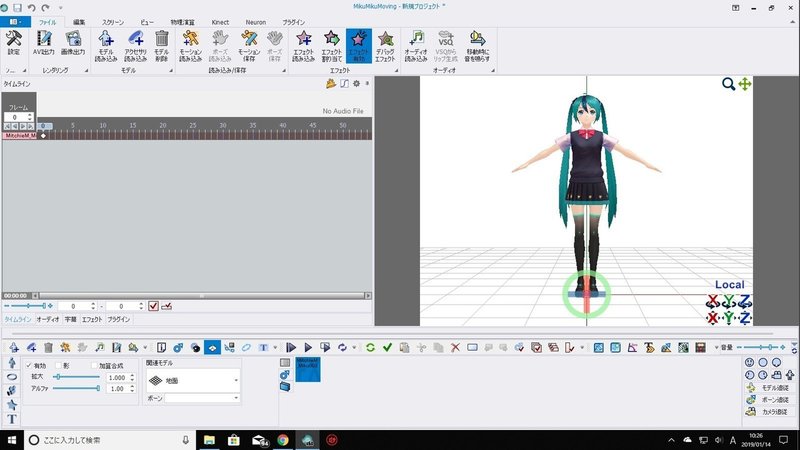Click magnifier zoom icon in viewport
Viewport: 800px width, 450px height.
pyautogui.click(x=728, y=84)
